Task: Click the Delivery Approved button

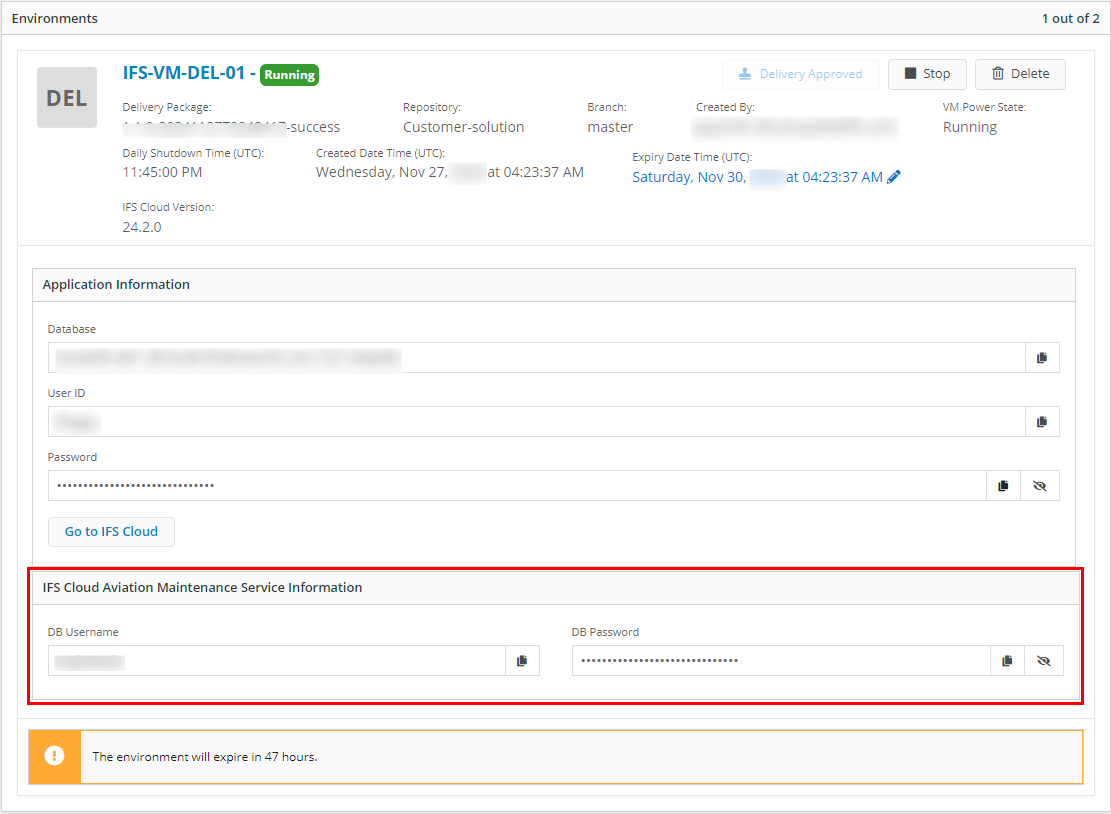Action: [801, 74]
